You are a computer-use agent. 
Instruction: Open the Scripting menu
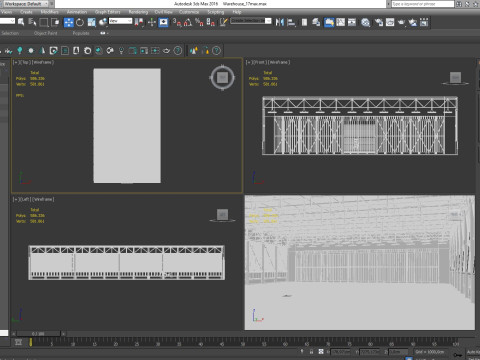click(216, 12)
